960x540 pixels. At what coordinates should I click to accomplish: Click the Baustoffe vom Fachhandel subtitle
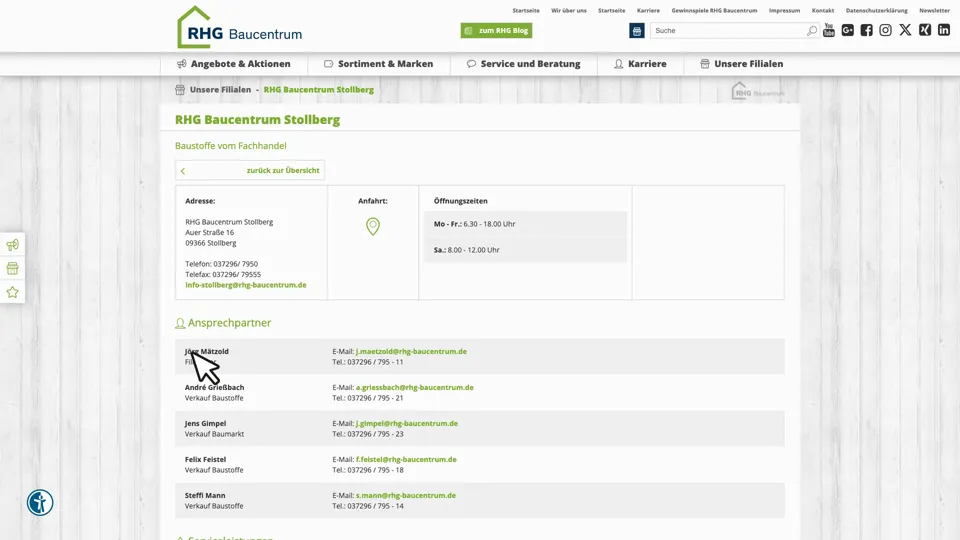(230, 146)
